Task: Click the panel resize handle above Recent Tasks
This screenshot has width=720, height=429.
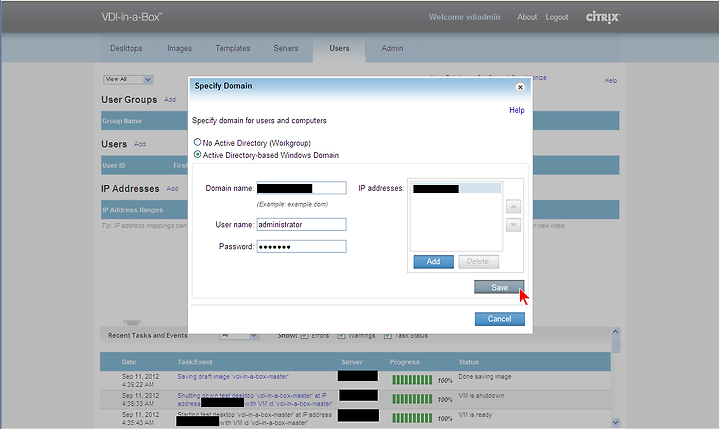Action: click(132, 323)
